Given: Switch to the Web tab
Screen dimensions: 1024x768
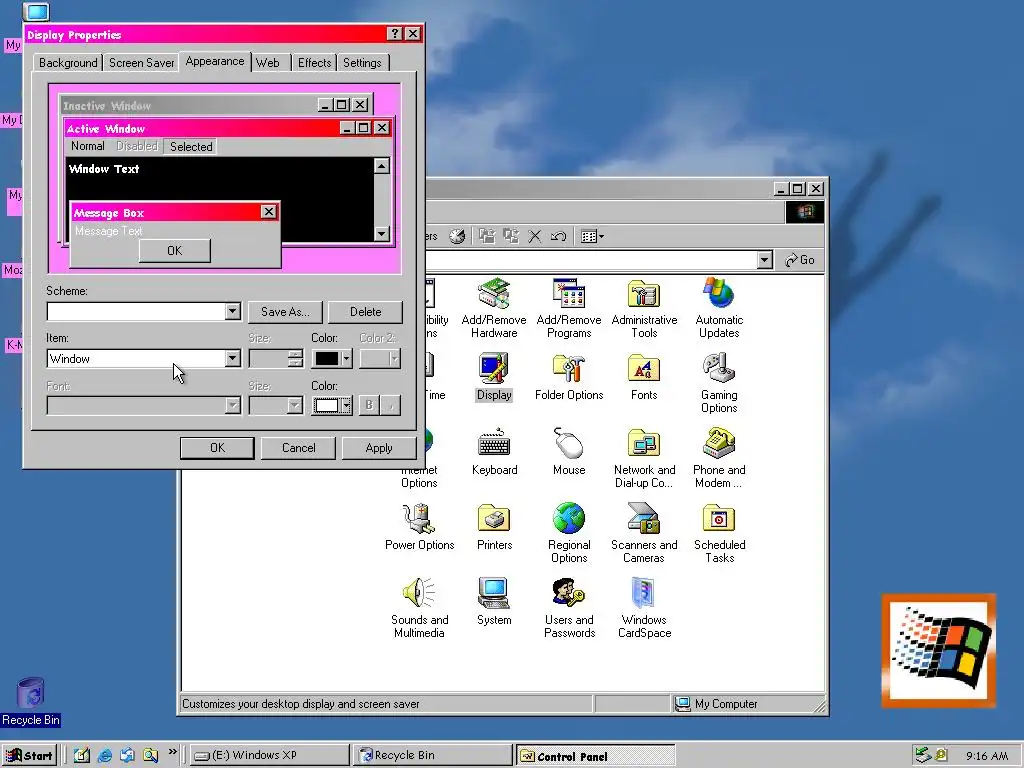Looking at the screenshot, I should click(268, 63).
